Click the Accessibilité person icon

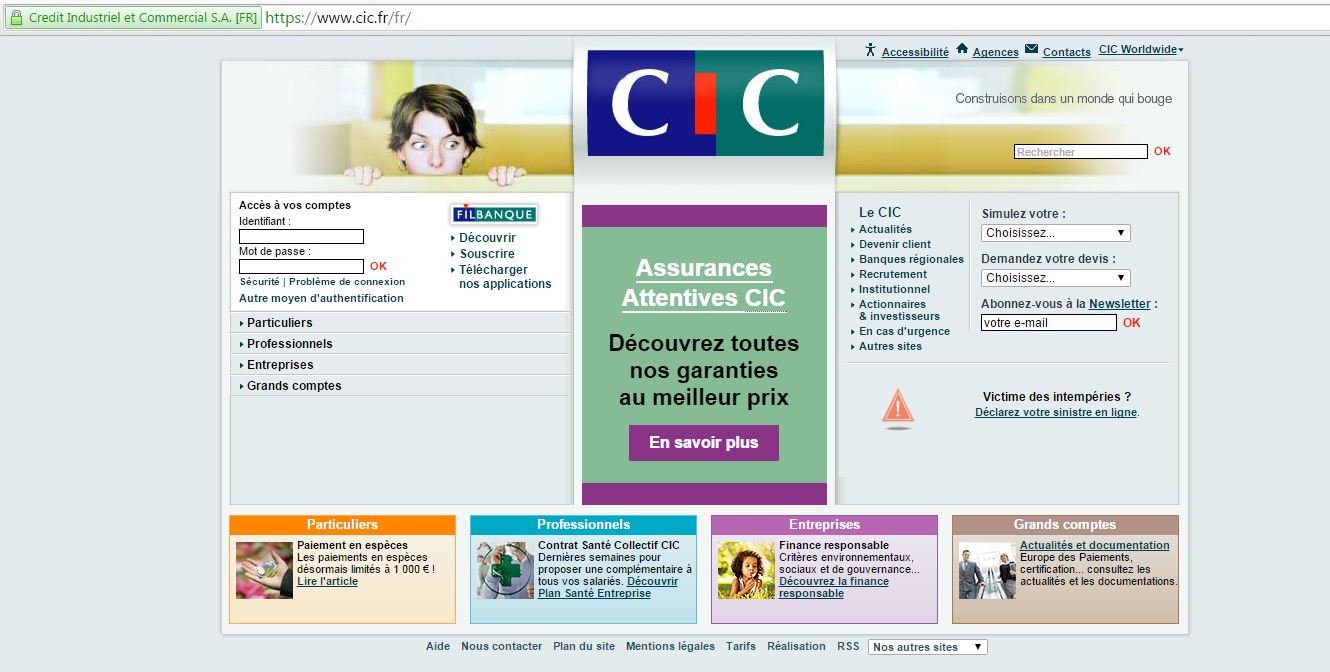[x=870, y=50]
